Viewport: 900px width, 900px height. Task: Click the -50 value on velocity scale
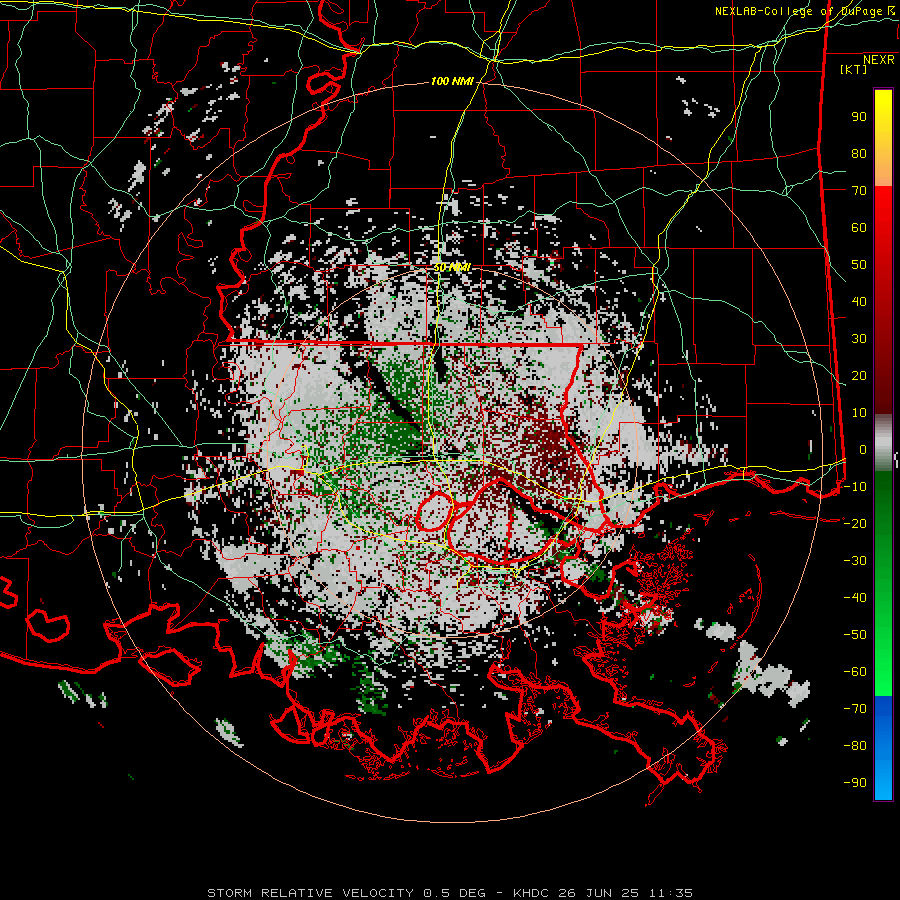(x=855, y=635)
